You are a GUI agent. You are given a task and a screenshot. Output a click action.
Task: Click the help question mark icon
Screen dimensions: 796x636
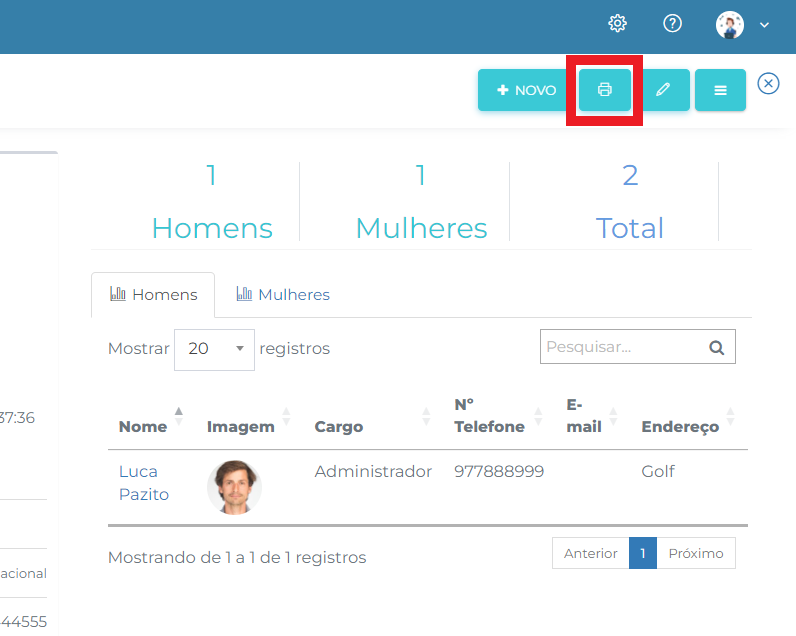[x=673, y=23]
